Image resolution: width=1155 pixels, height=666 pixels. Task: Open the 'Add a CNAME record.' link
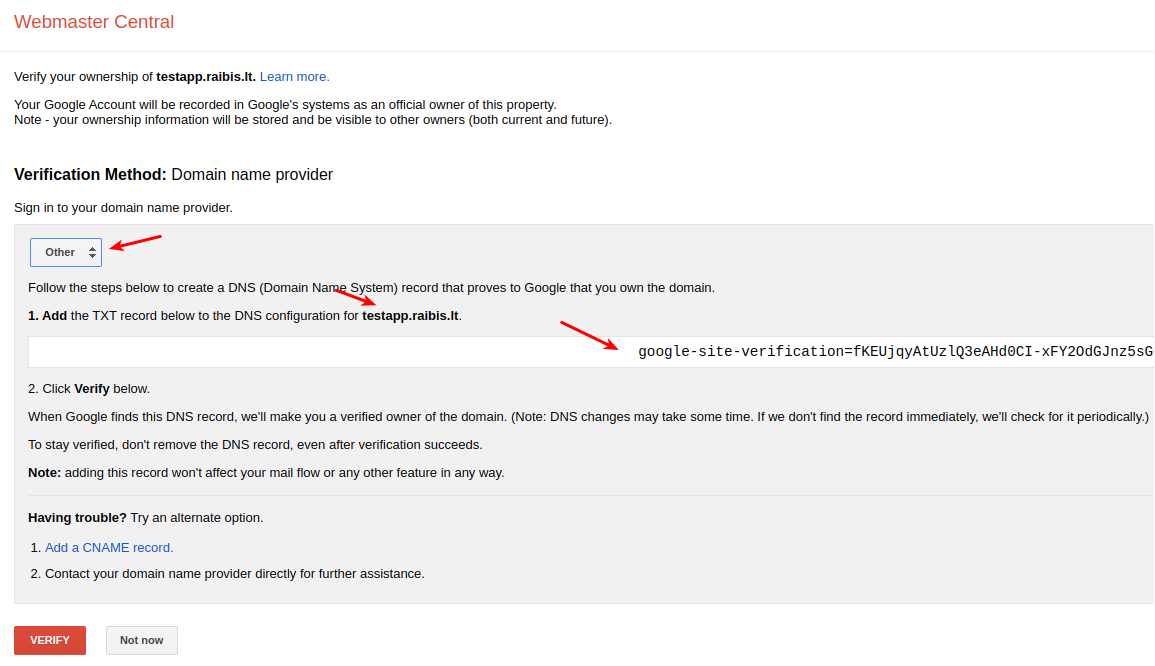click(x=108, y=547)
